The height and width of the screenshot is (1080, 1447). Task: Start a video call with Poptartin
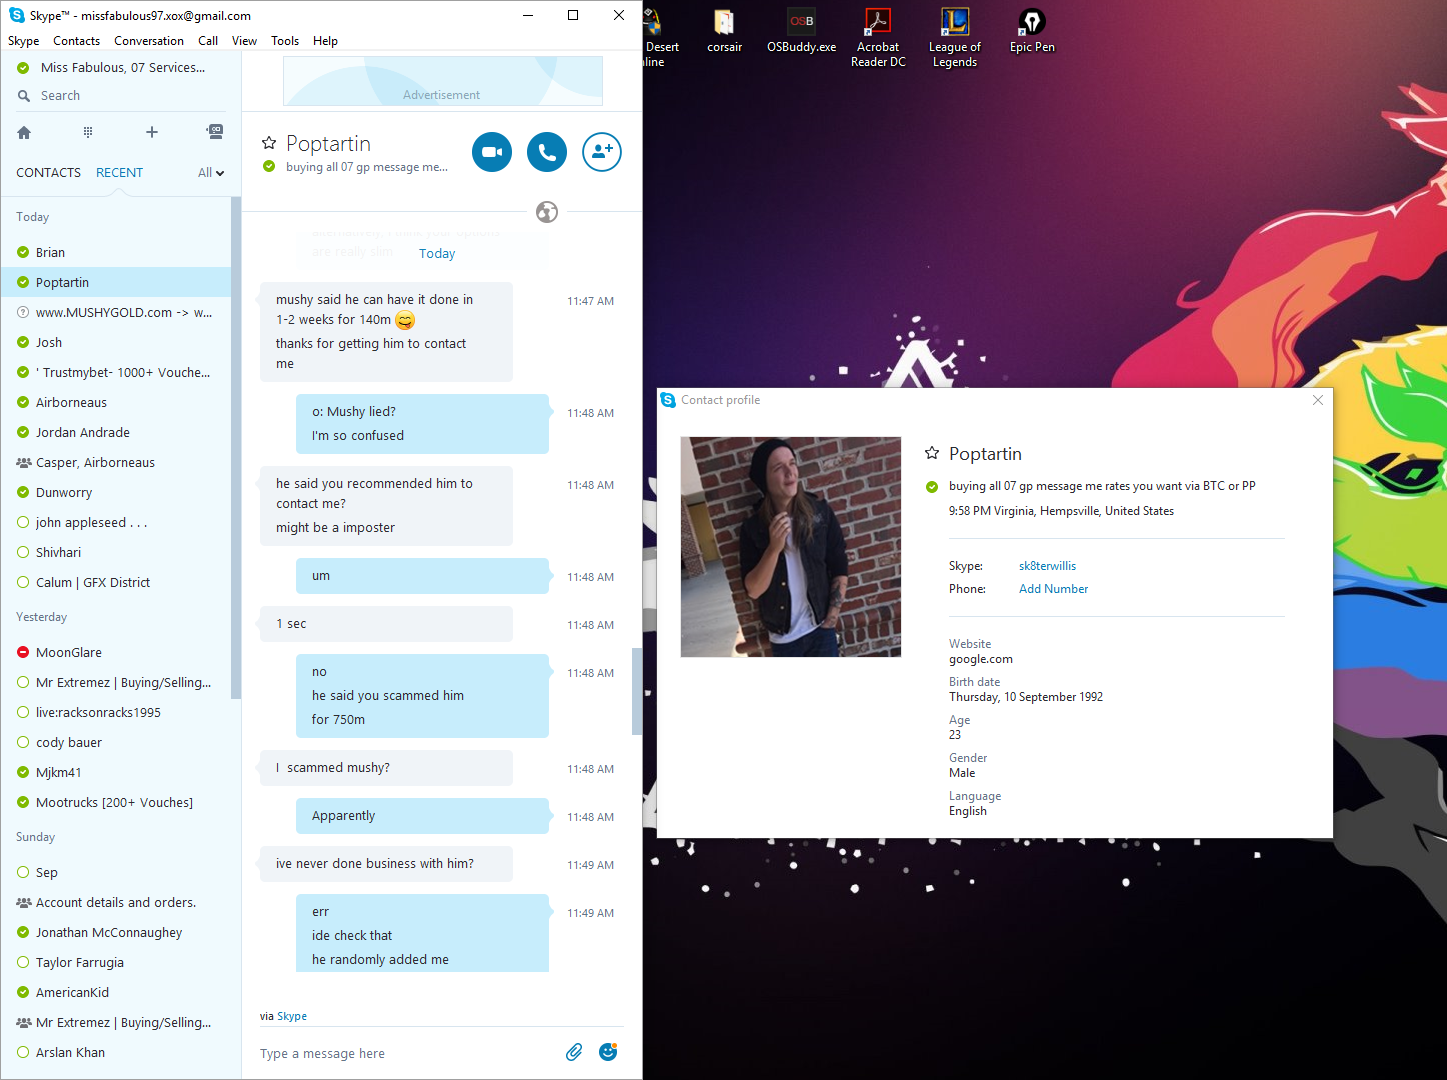tap(492, 152)
